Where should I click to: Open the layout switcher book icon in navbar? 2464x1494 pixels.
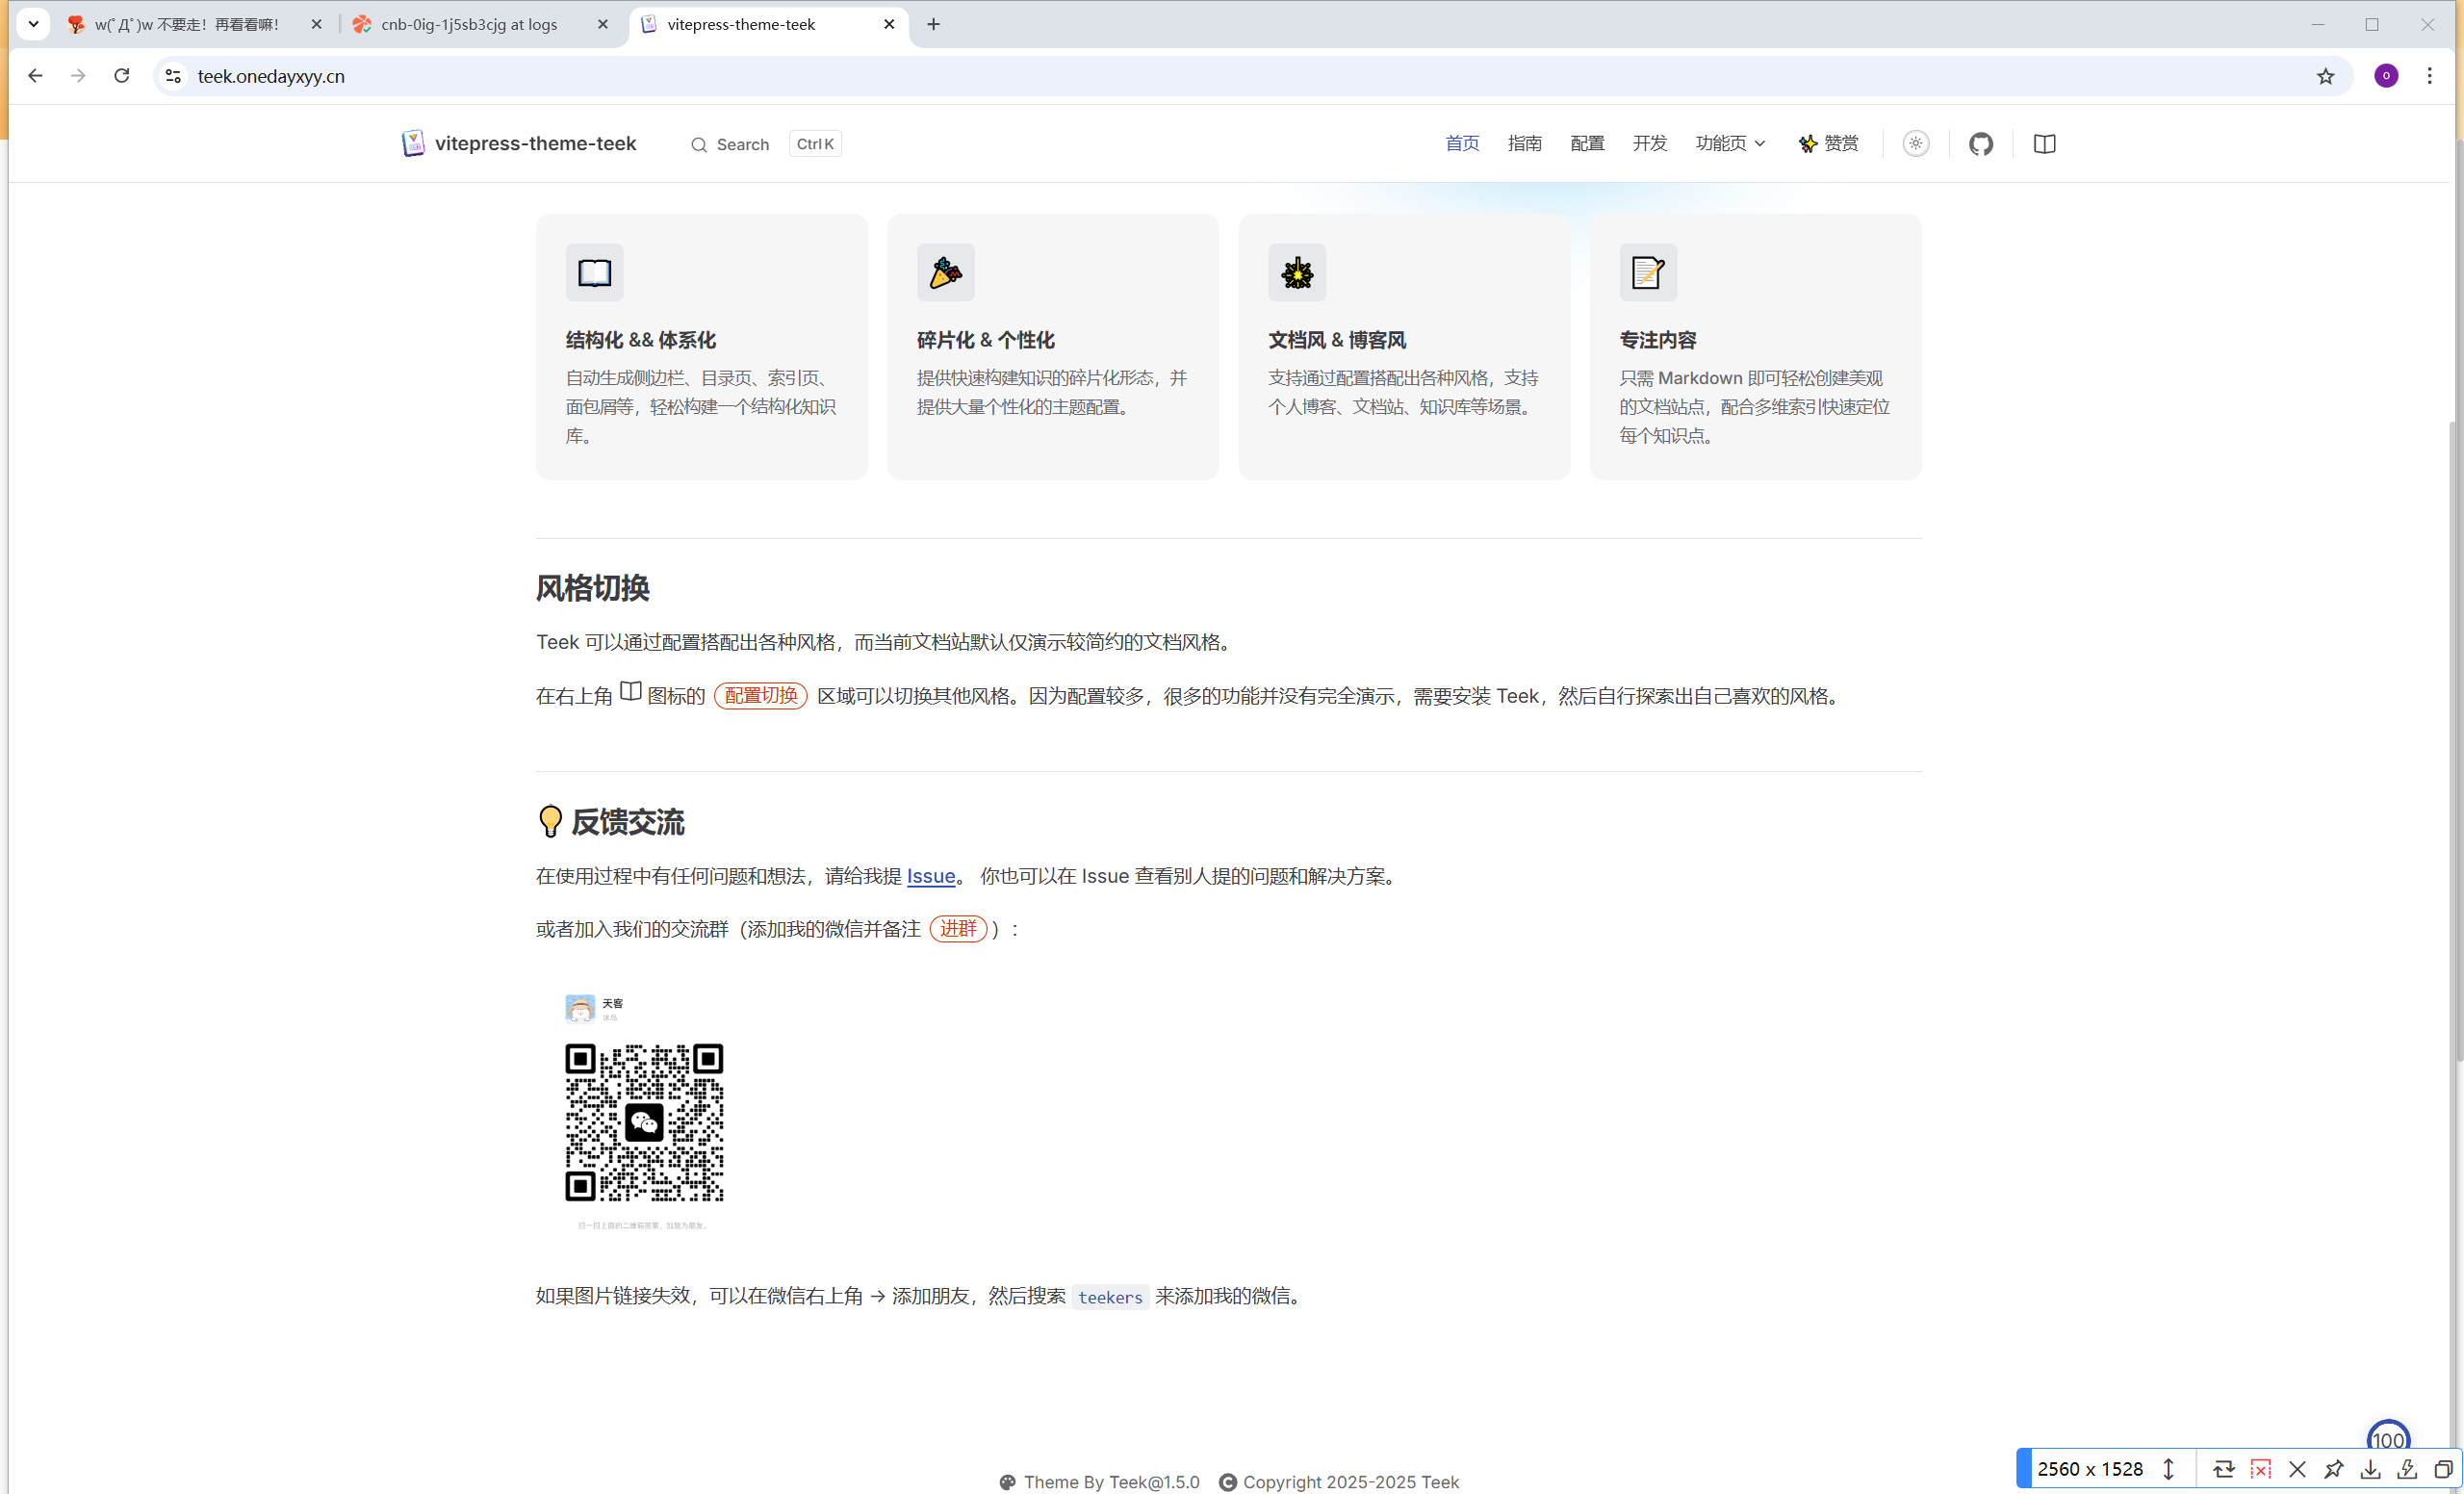pyautogui.click(x=2044, y=144)
